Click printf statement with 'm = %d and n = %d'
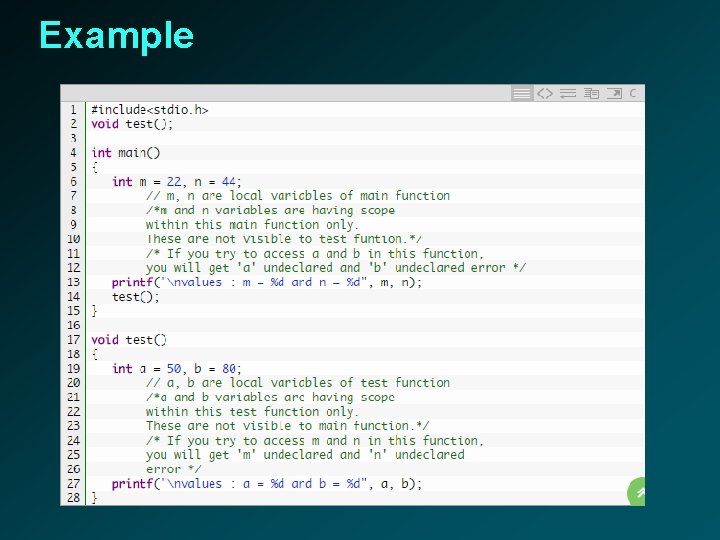 pyautogui.click(x=267, y=282)
